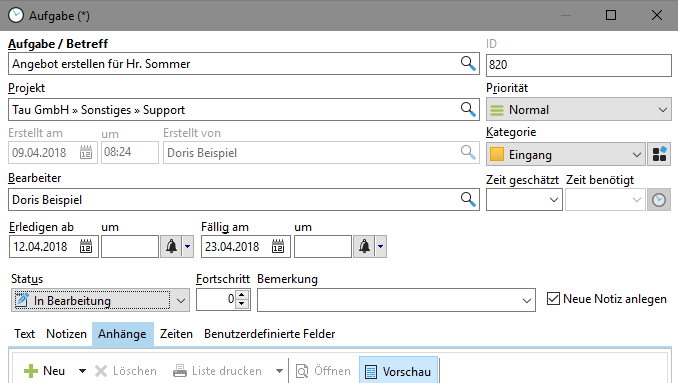Open Kategorie dropdown with orange Eingang swatch
Screen dimensions: 678x383
(x=566, y=154)
